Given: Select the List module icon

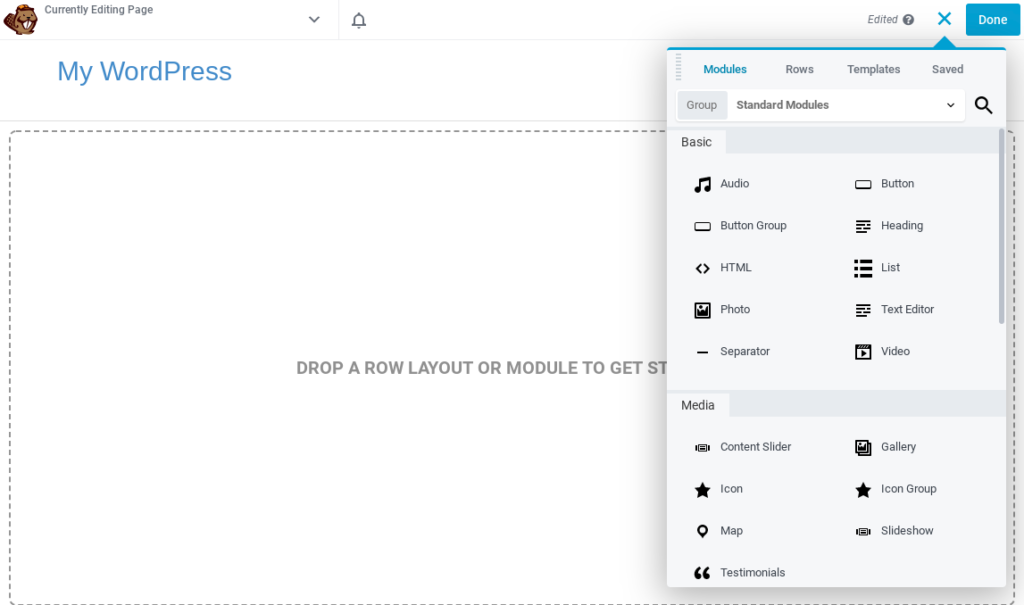Looking at the screenshot, I should (x=863, y=268).
